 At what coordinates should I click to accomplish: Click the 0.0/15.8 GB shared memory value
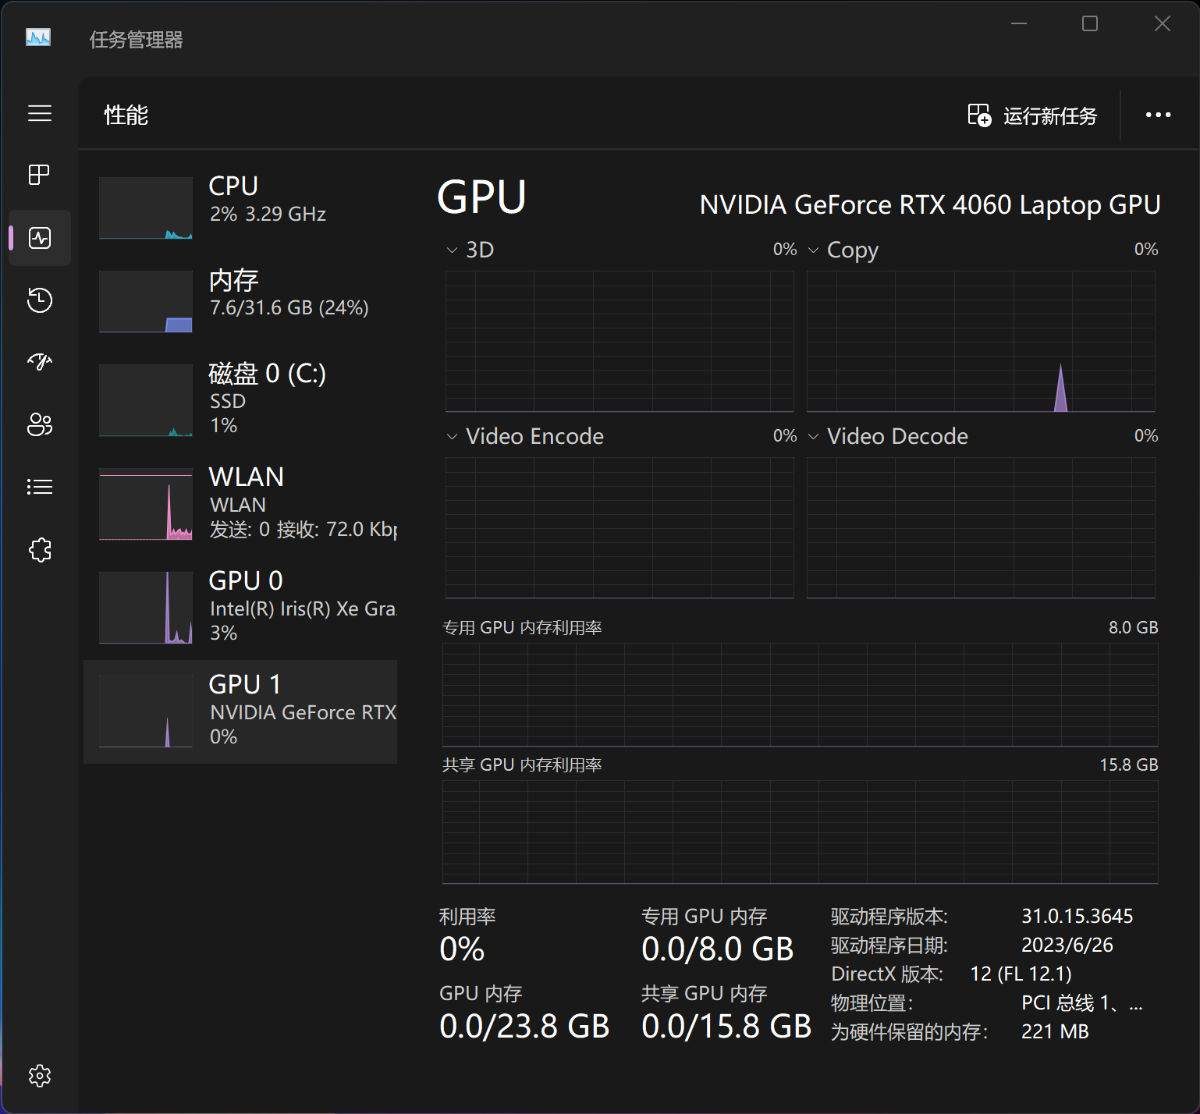click(x=727, y=1026)
